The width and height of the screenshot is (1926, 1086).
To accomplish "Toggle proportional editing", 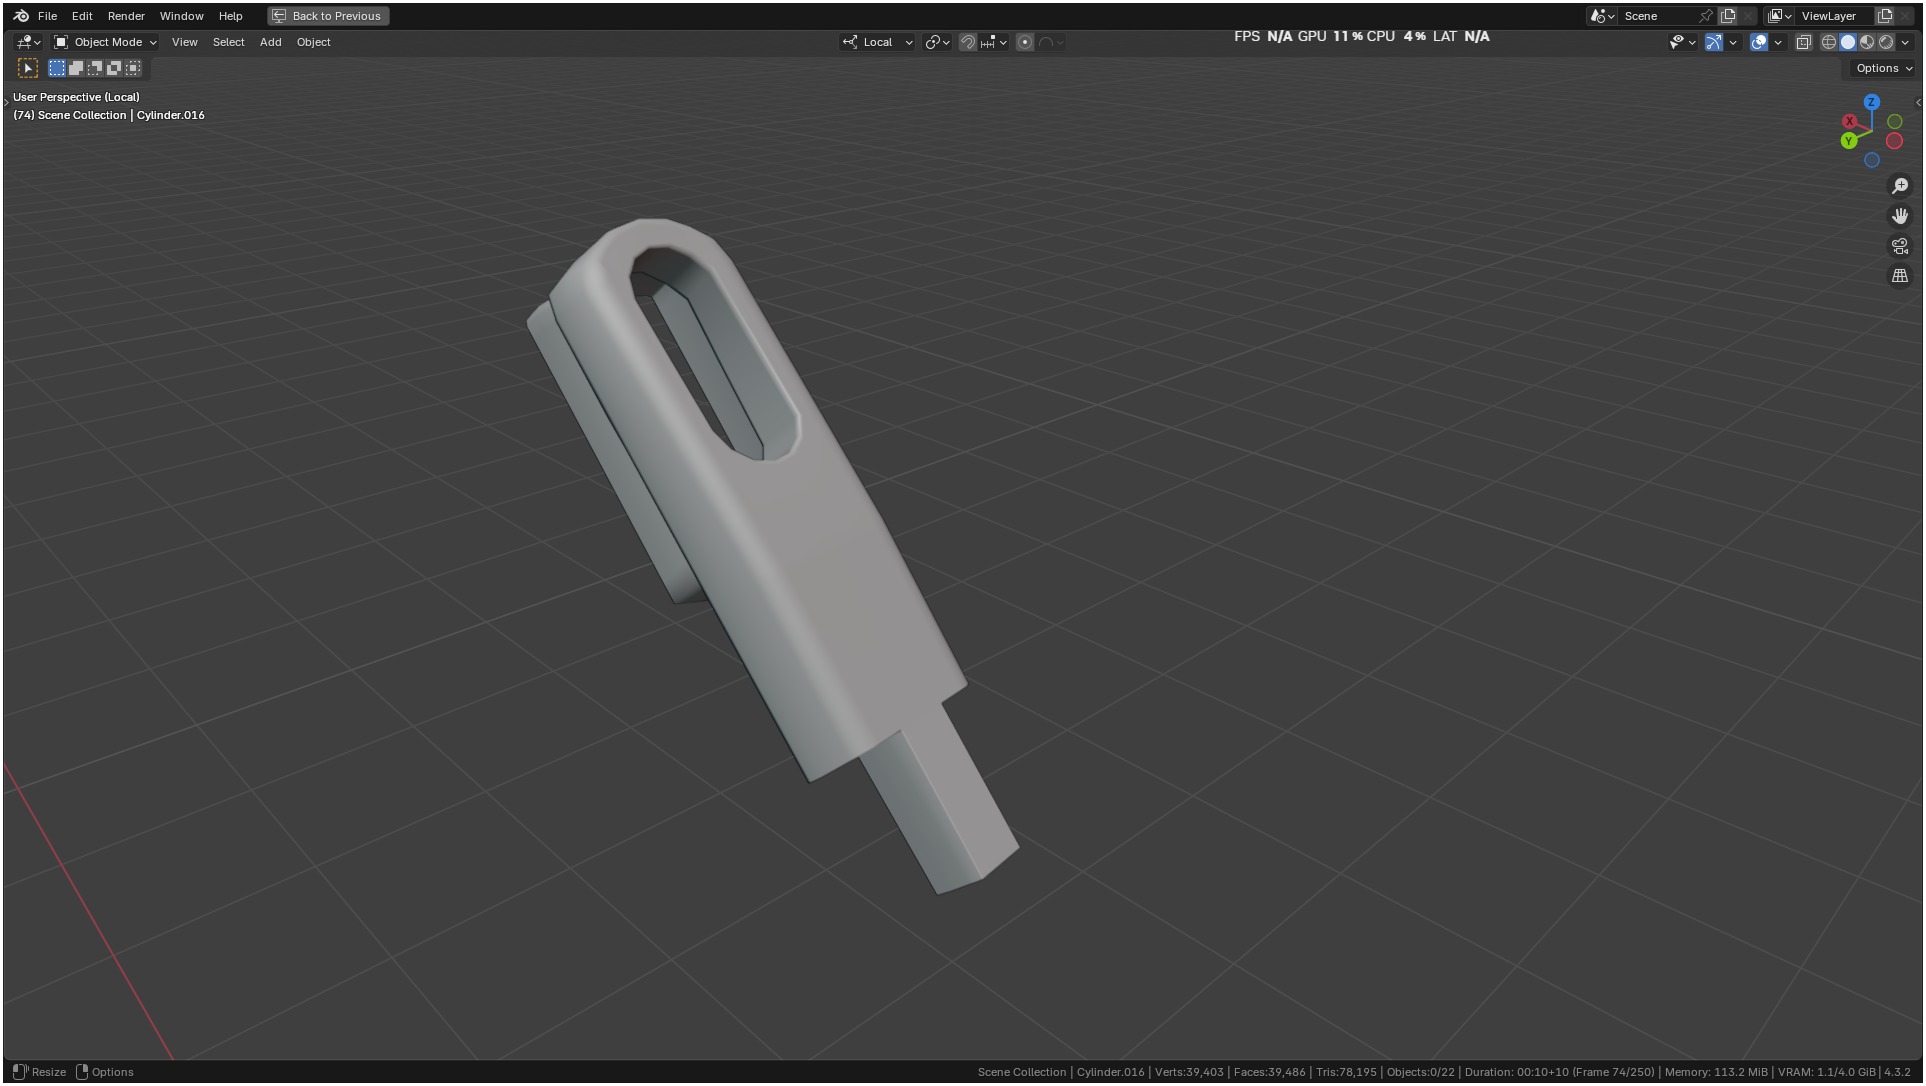I will (x=1025, y=42).
